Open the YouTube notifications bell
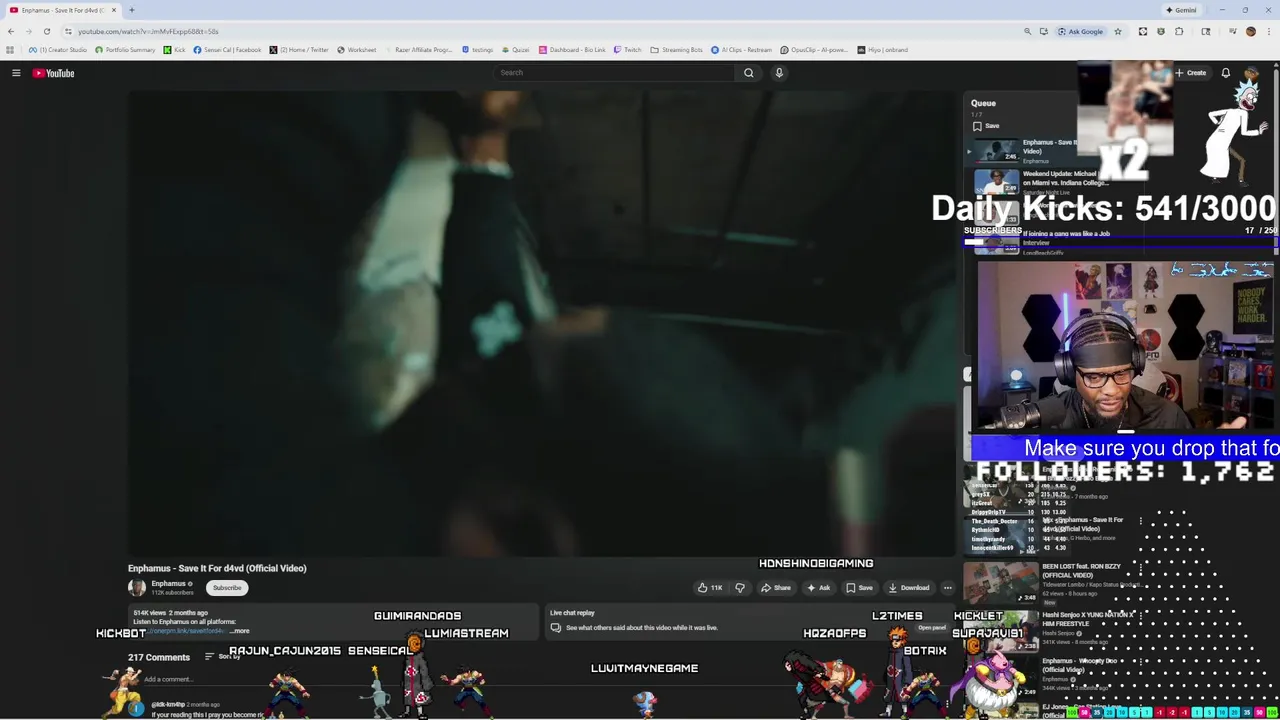The width and height of the screenshot is (1280, 720). pos(1225,73)
